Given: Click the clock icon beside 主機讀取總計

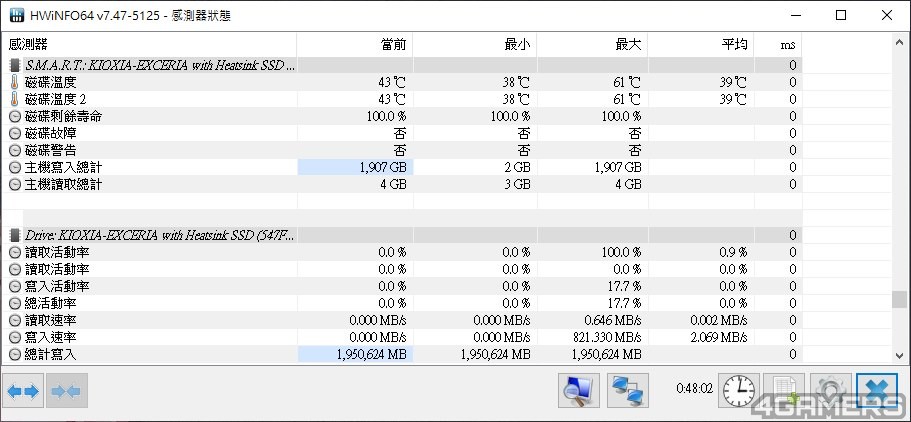Looking at the screenshot, I should pos(15,184).
